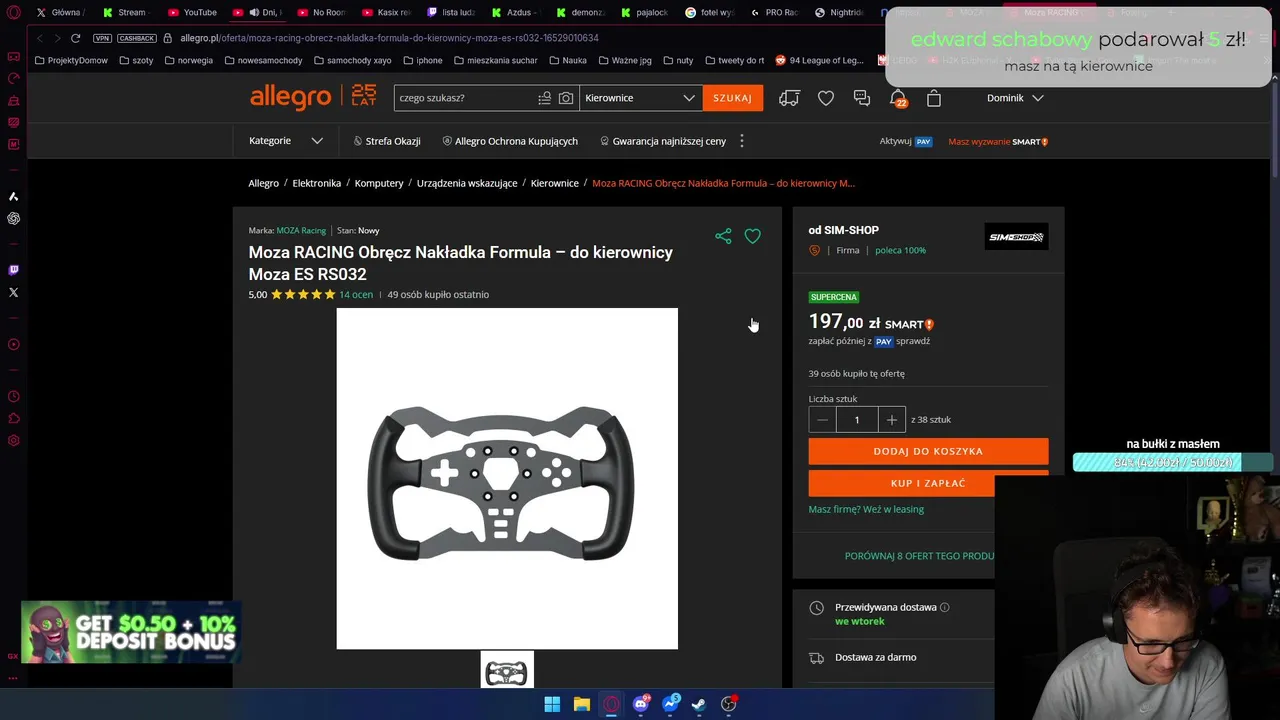This screenshot has height=720, width=1280.
Task: Switch to the Stream browser tab
Action: click(125, 12)
